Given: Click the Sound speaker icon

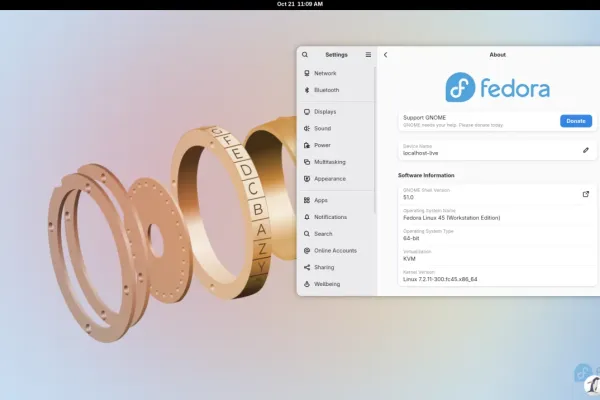Looking at the screenshot, I should tap(307, 129).
